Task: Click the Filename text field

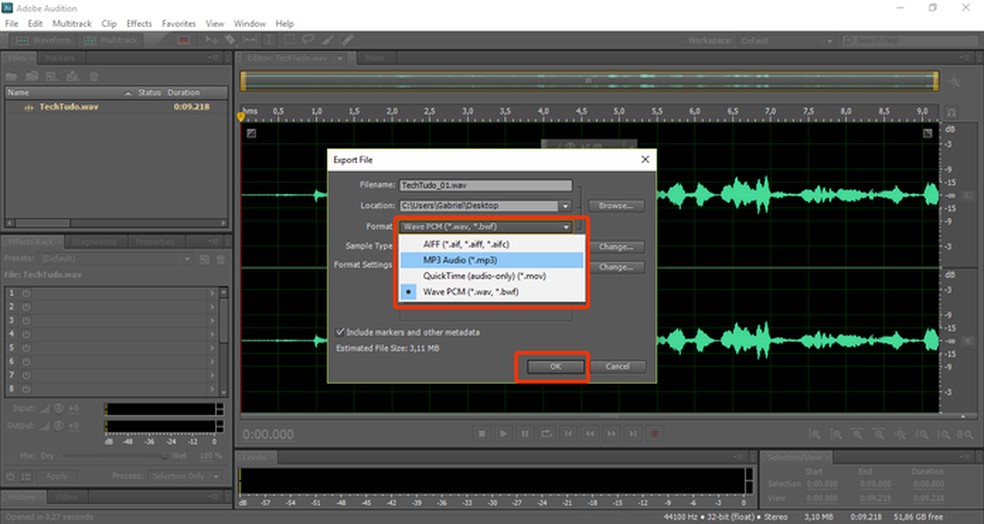Action: point(484,185)
